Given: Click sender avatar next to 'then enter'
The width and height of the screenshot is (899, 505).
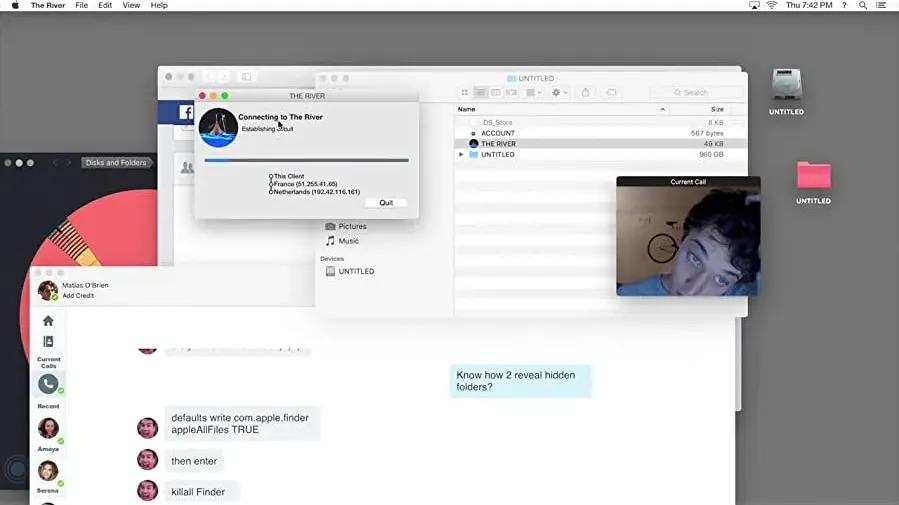Looking at the screenshot, I should (147, 460).
